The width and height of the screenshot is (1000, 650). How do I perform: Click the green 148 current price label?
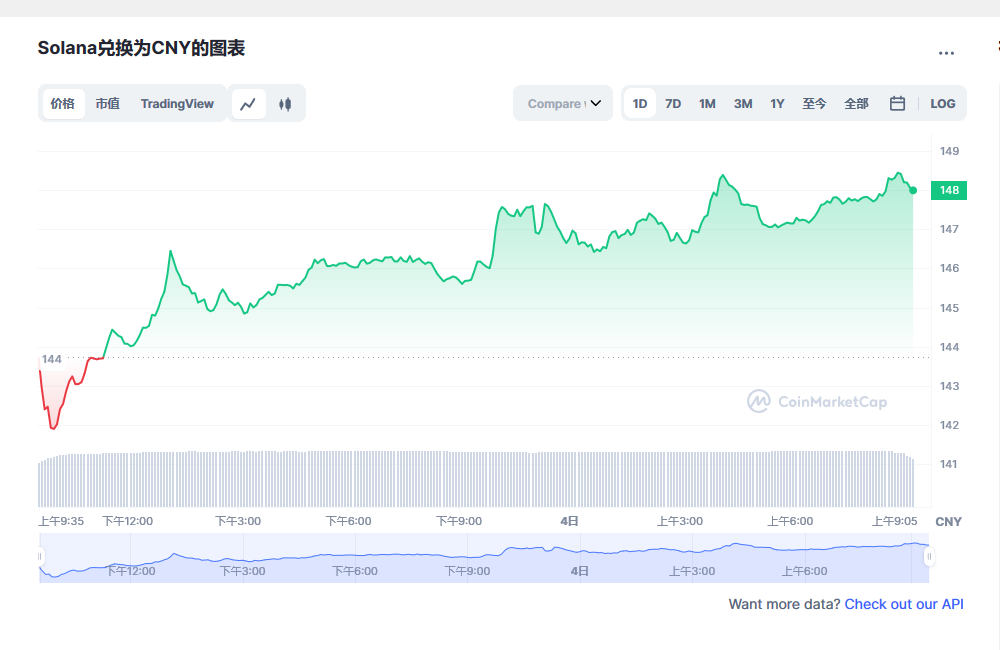949,190
